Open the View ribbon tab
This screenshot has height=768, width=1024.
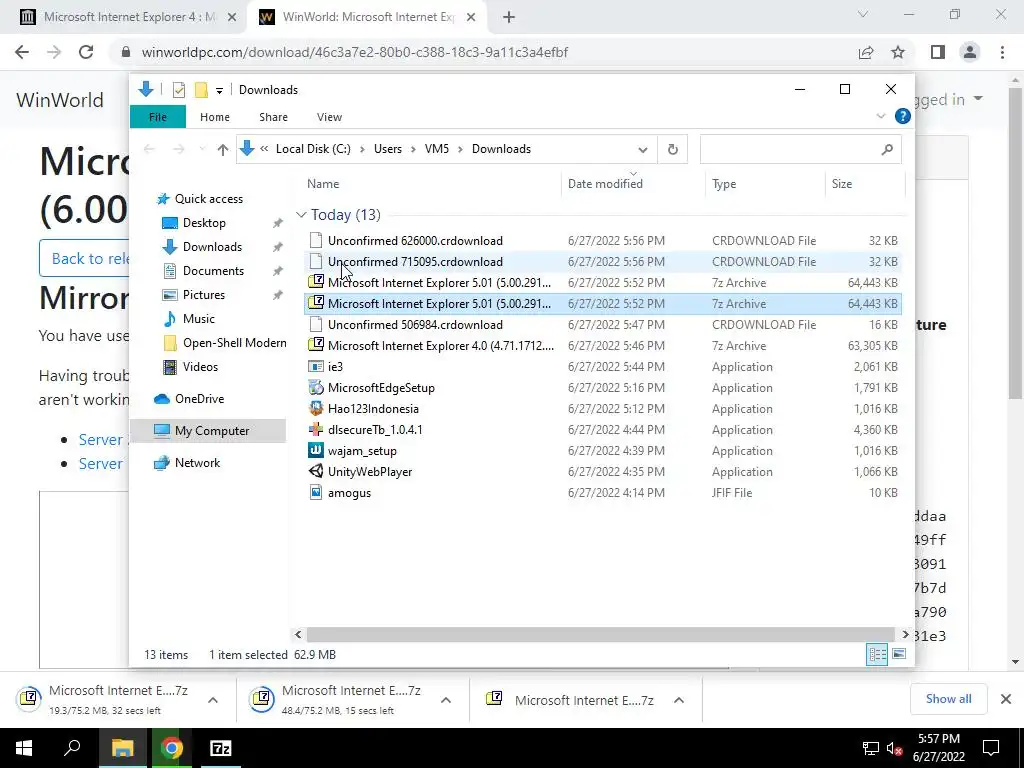[329, 117]
